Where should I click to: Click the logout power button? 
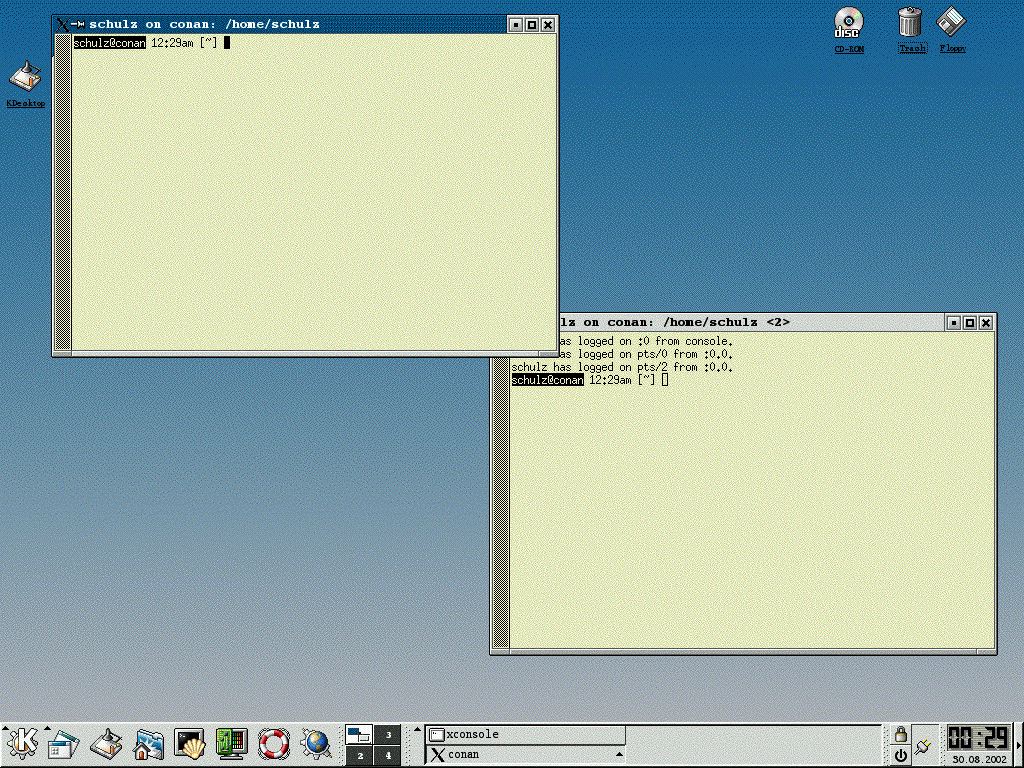click(900, 756)
